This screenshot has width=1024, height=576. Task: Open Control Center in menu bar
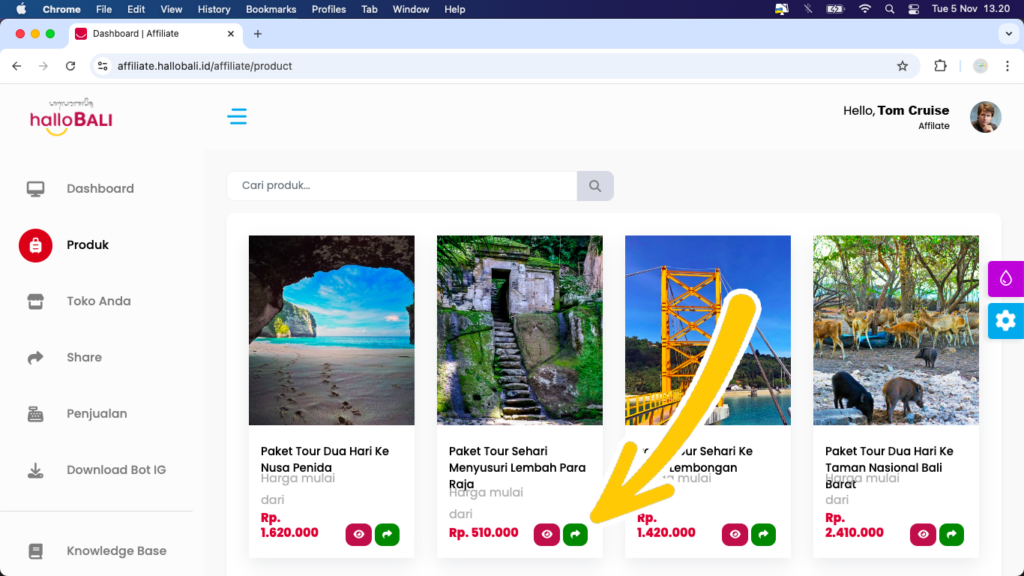914,9
